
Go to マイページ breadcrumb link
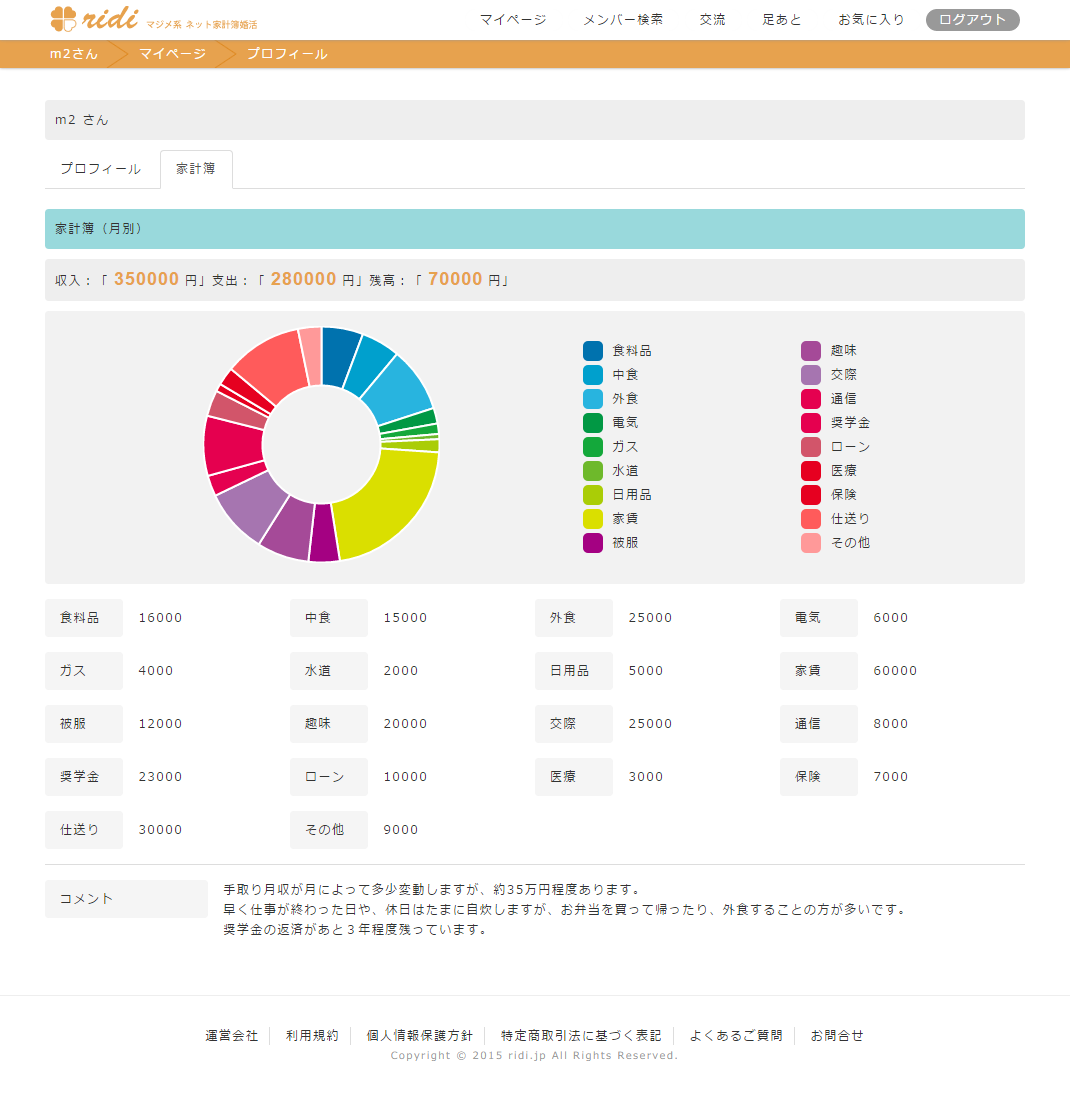tap(172, 54)
